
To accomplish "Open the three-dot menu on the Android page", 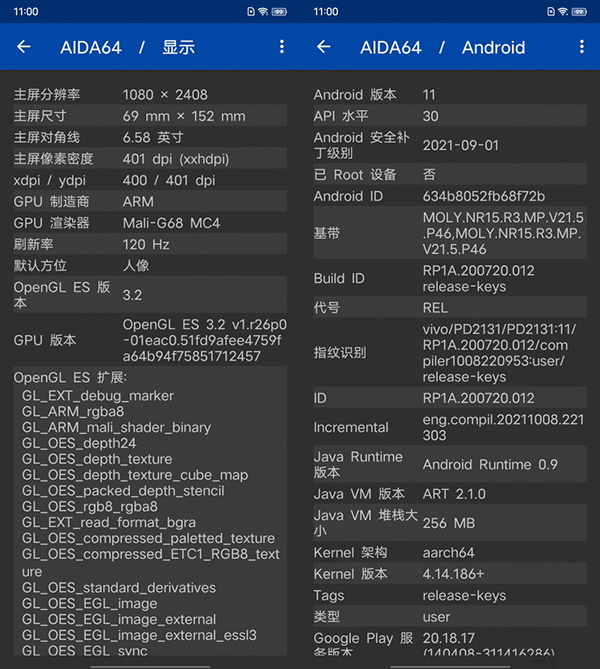I will (581, 47).
